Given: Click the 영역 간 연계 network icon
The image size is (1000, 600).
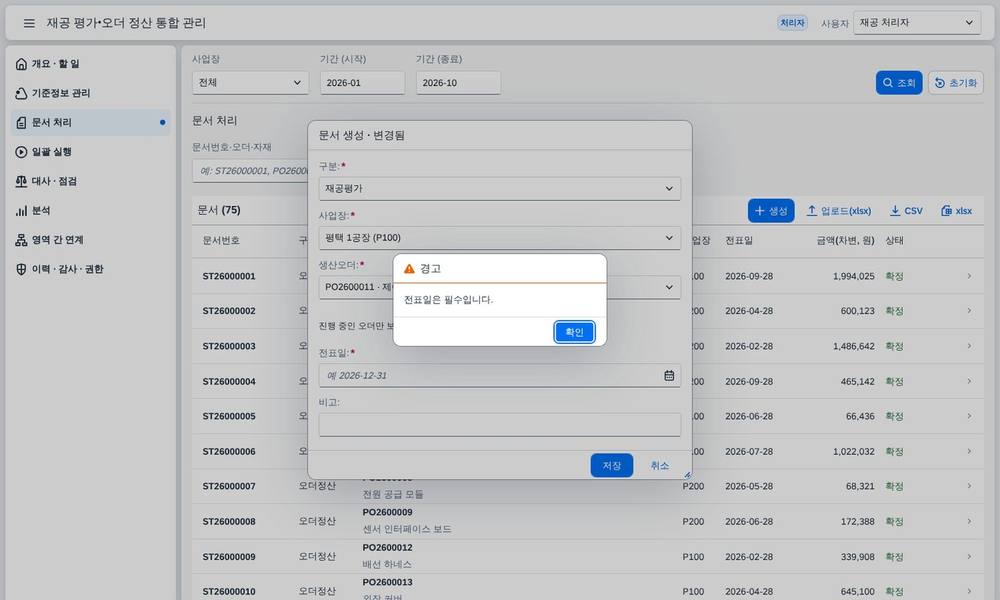Looking at the screenshot, I should tap(21, 240).
